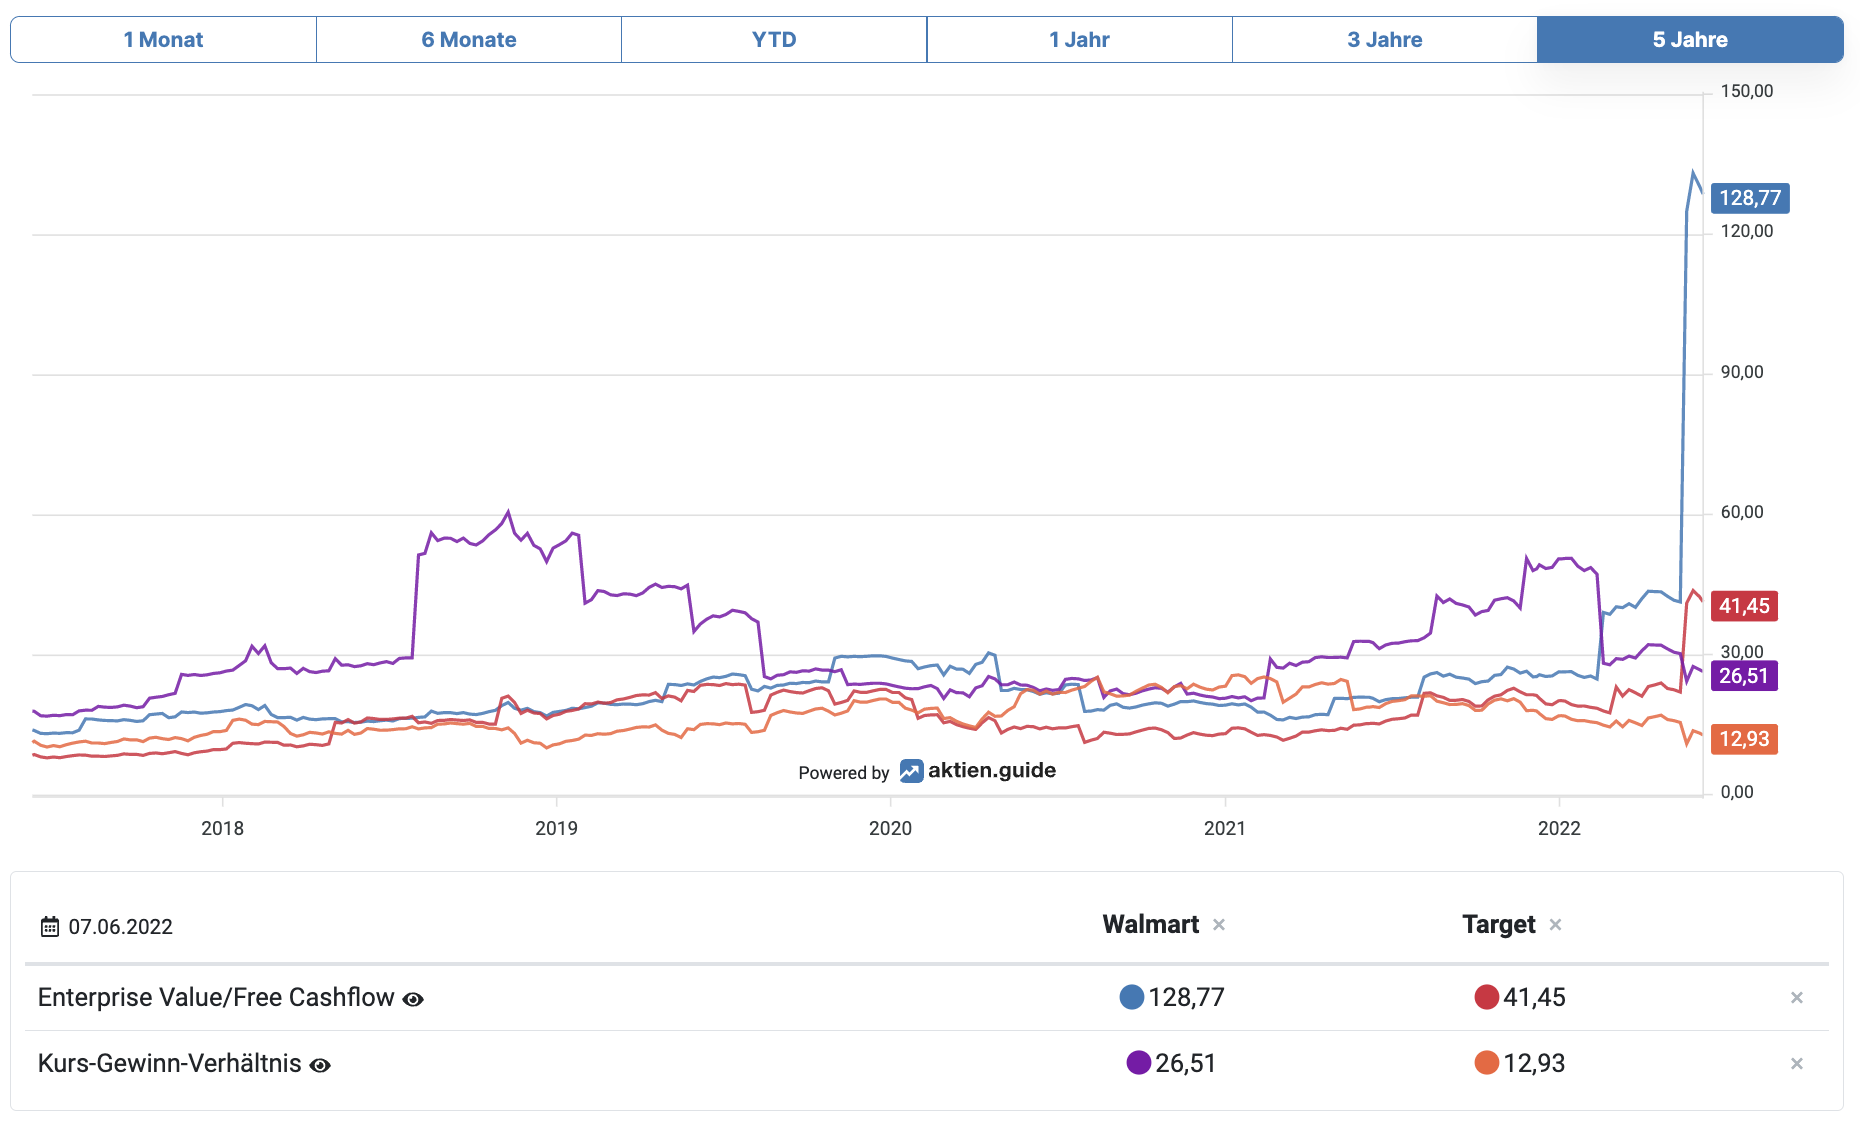Click the 2022 x-axis label
The image size is (1860, 1126).
[1559, 828]
